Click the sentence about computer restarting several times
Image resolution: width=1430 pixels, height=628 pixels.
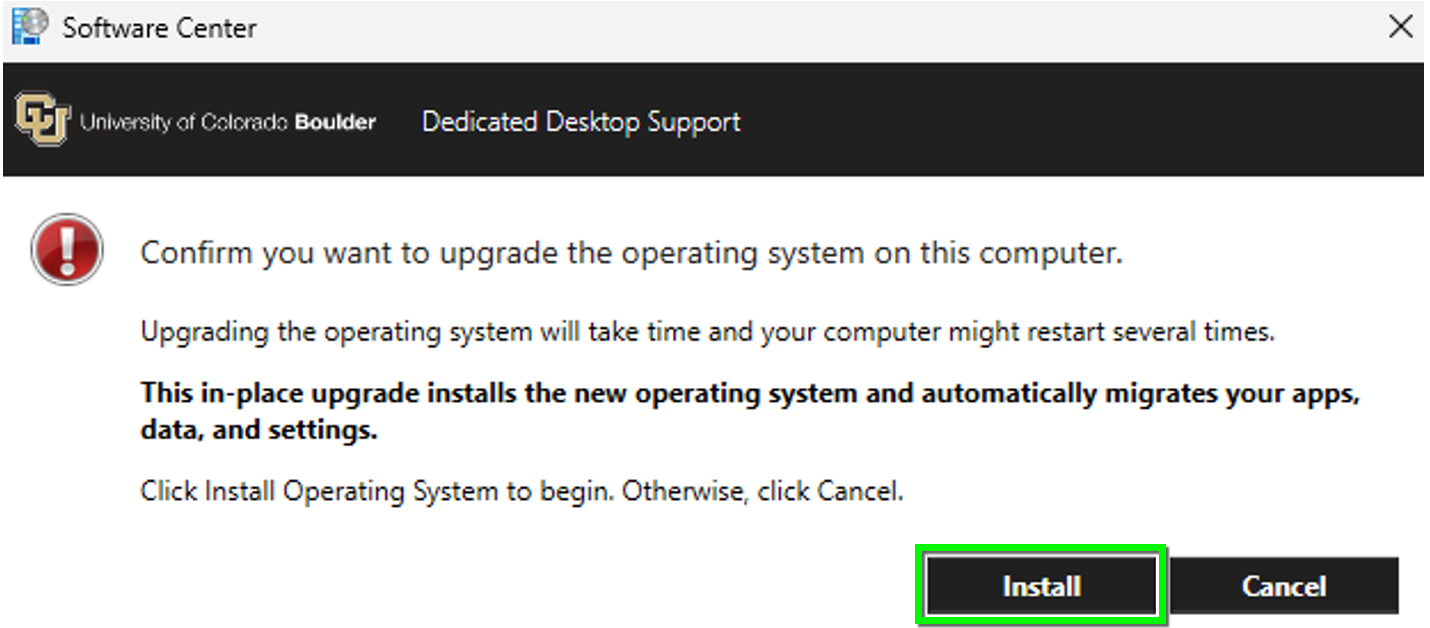[x=708, y=333]
